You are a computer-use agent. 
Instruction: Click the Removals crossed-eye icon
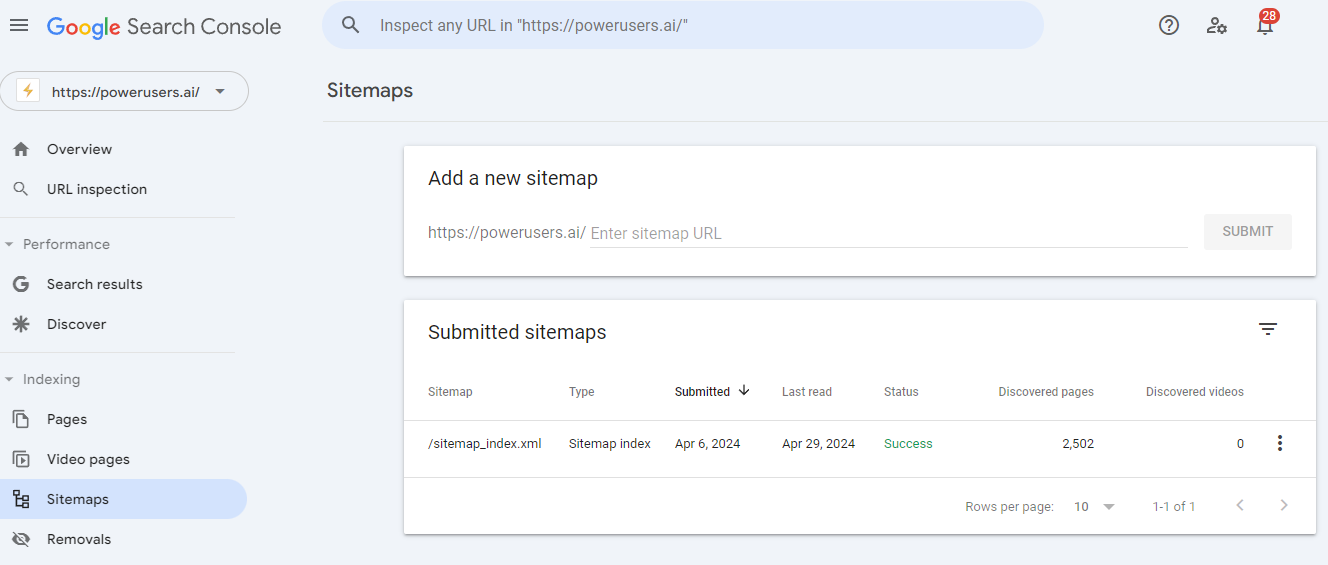tap(21, 539)
